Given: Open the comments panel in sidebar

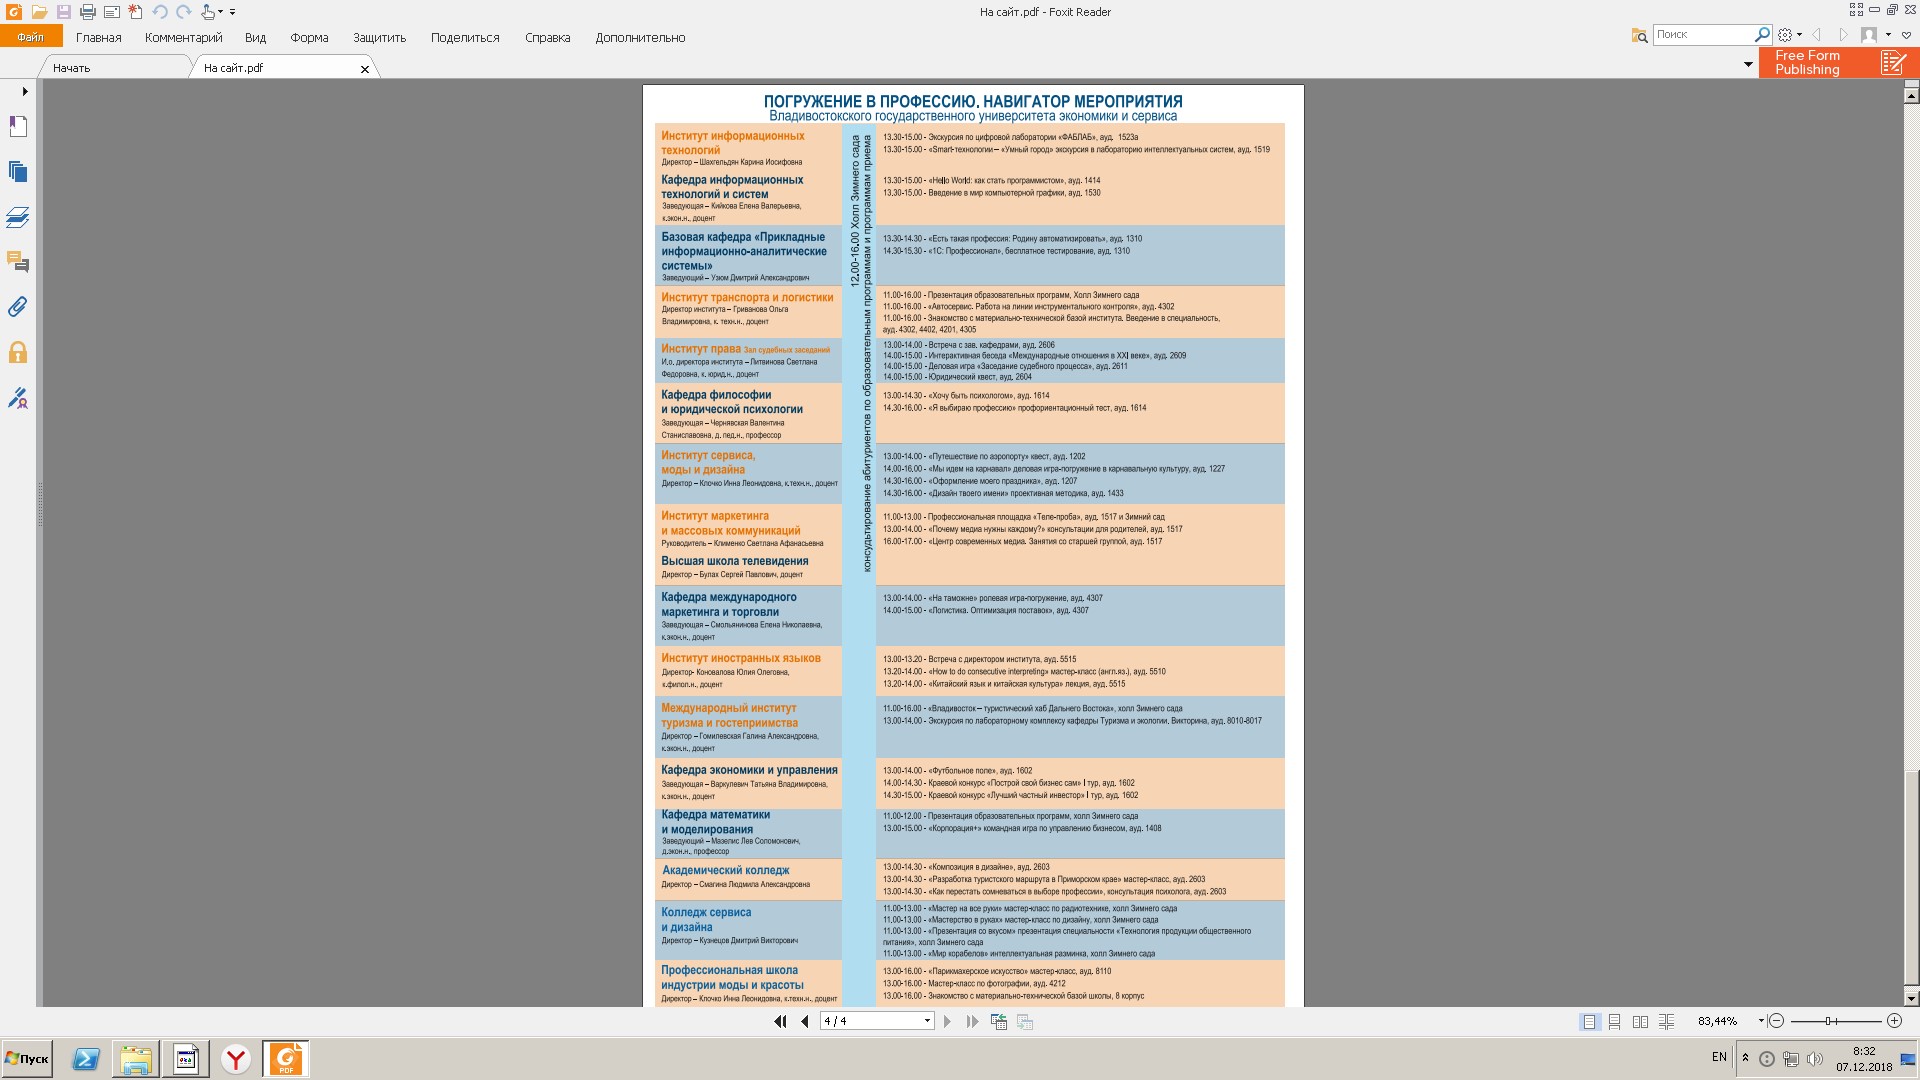Looking at the screenshot, I should click(18, 262).
